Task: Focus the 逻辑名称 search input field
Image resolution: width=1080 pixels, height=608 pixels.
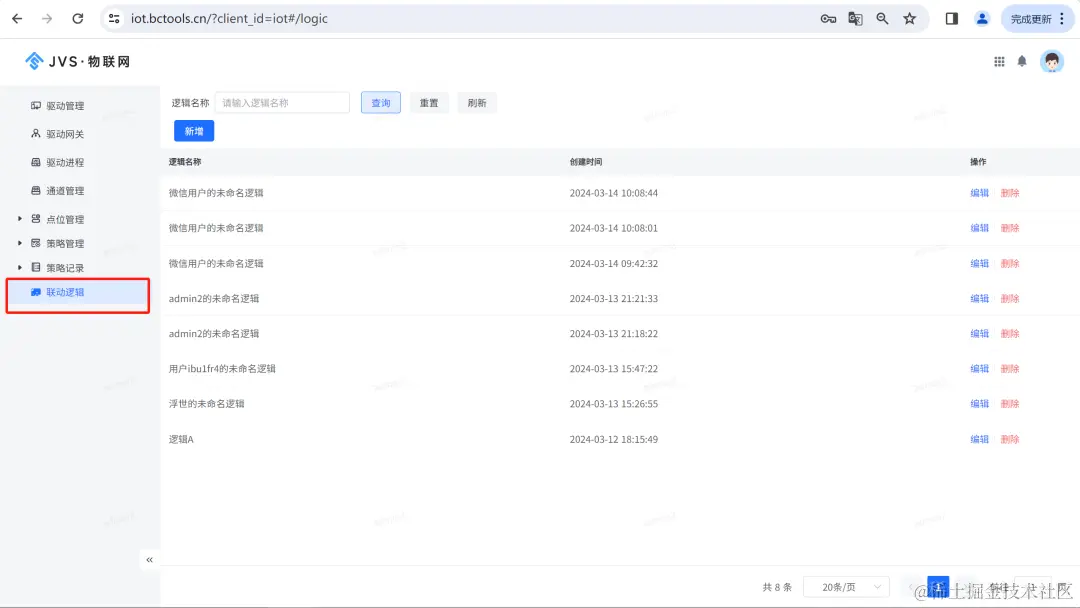Action: 282,103
